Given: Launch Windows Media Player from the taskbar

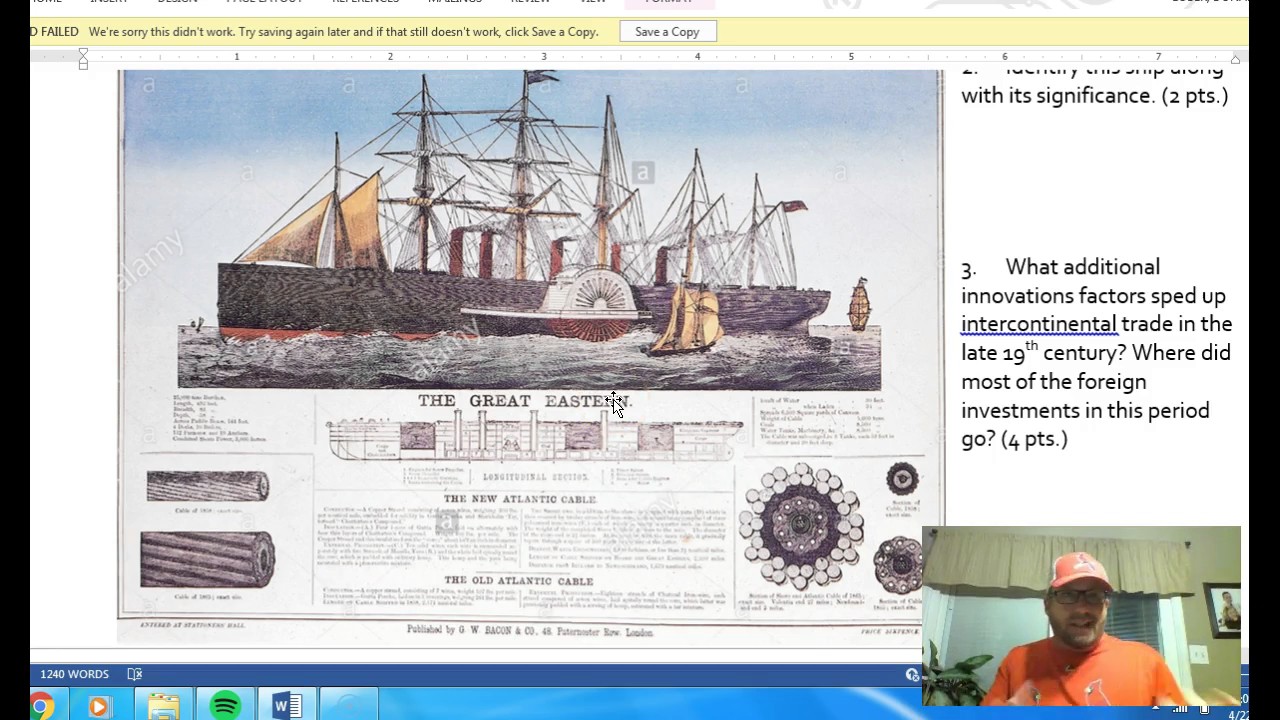Looking at the screenshot, I should 98,707.
